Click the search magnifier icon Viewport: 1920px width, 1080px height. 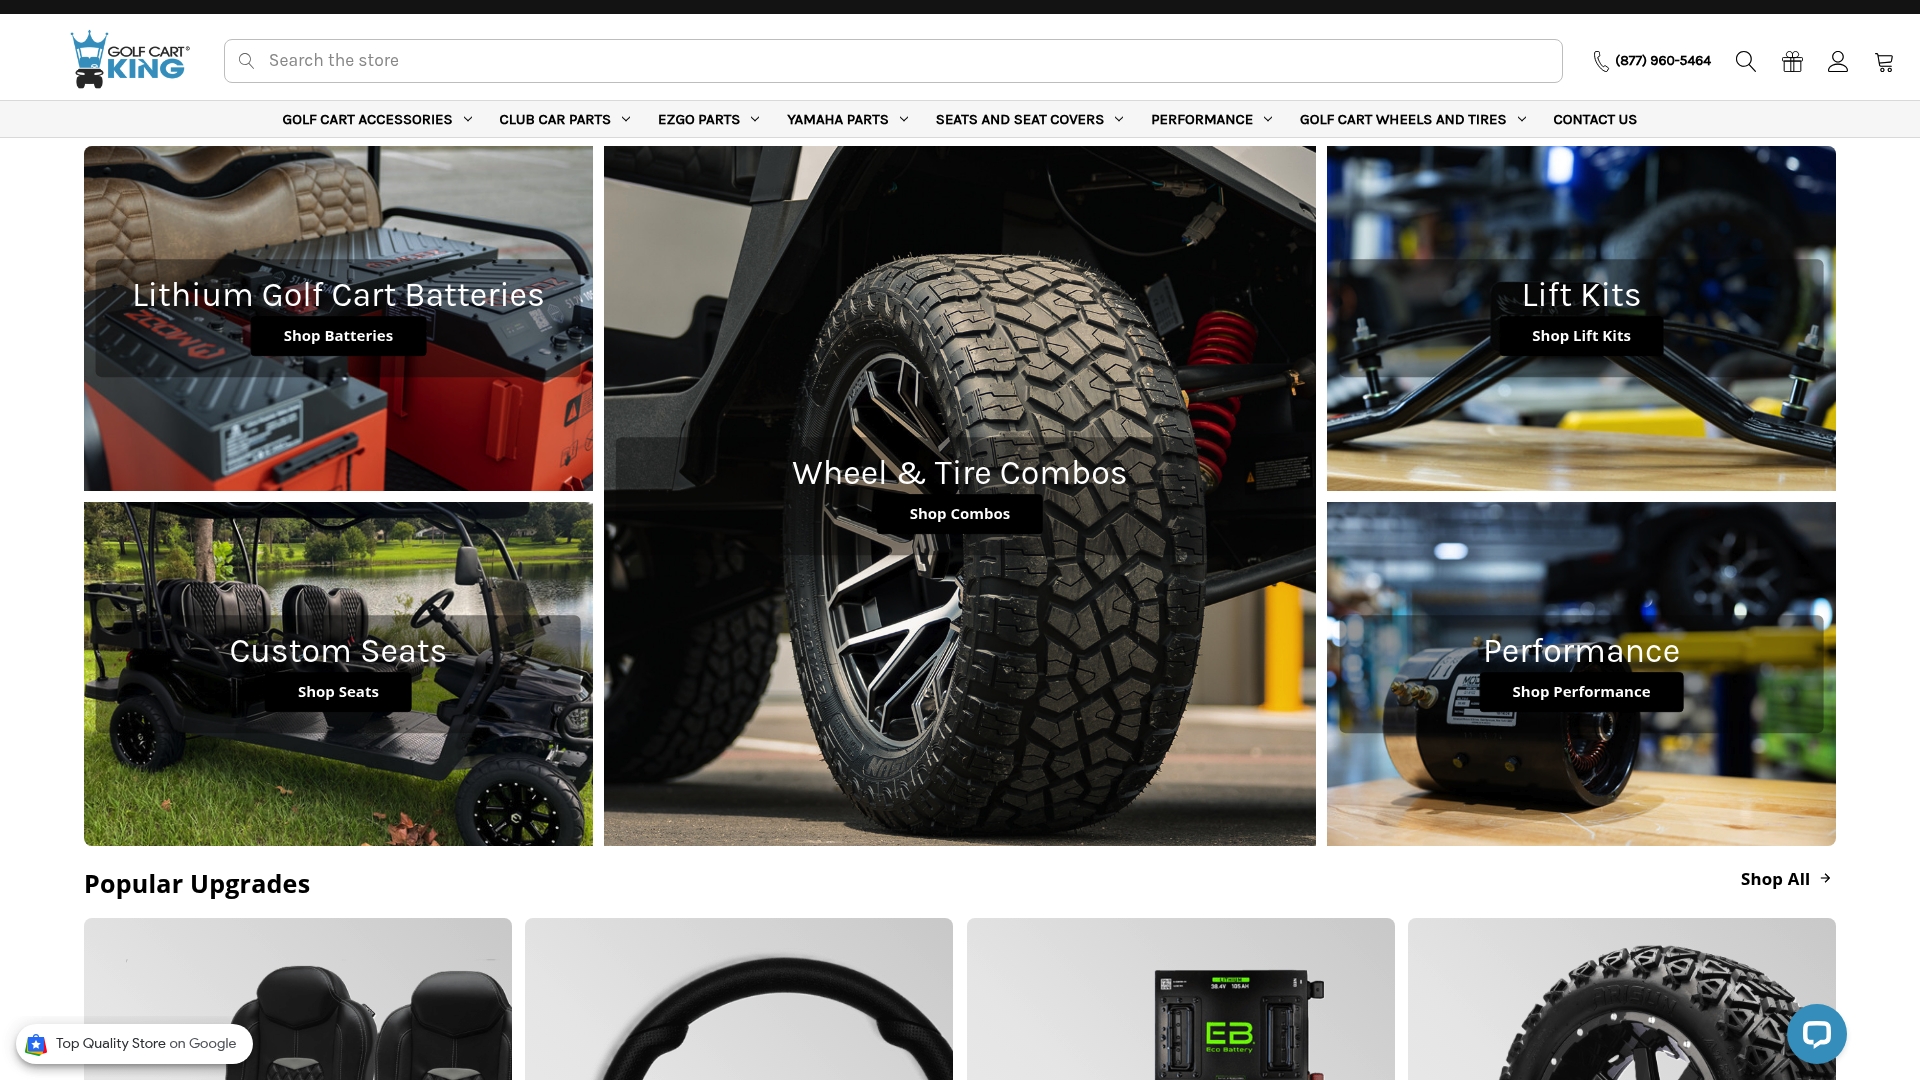click(x=1745, y=60)
